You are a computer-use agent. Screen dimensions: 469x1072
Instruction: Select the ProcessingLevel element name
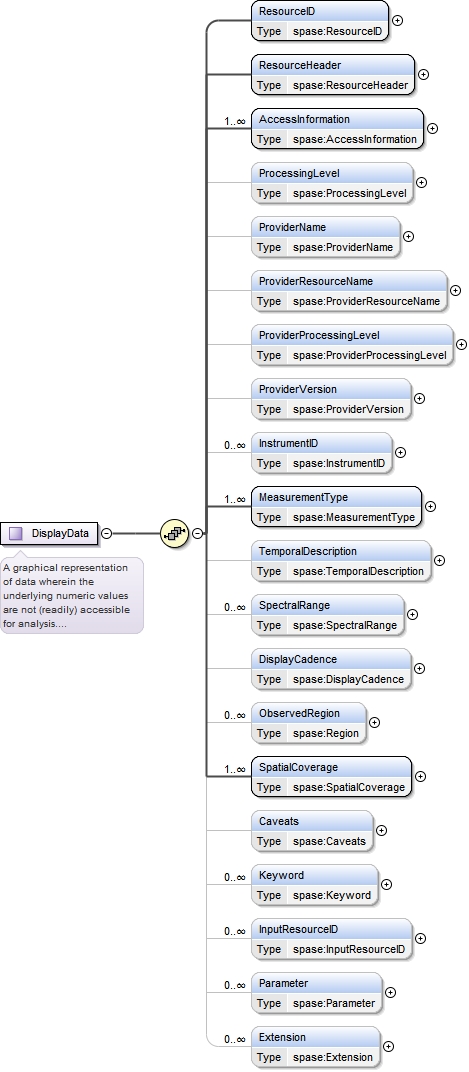pos(299,174)
